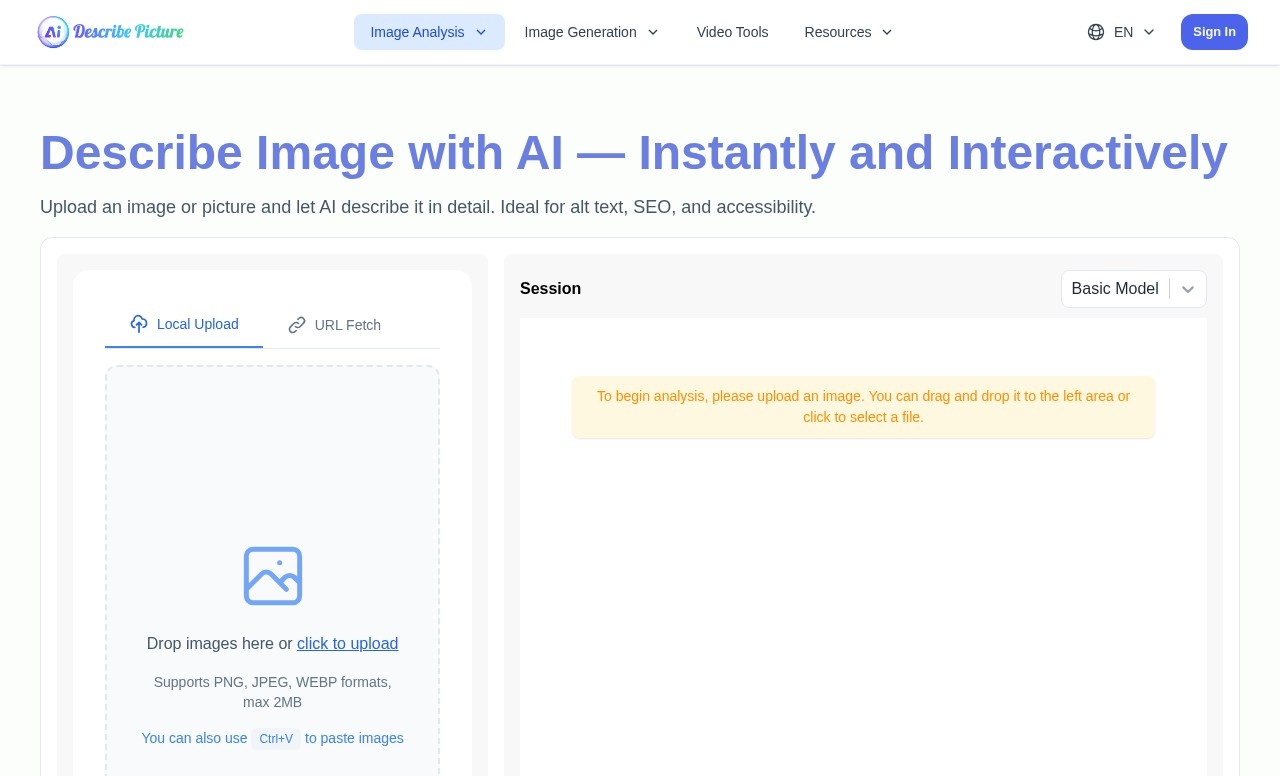Click the Describe Picture AI logo icon

click(x=53, y=32)
